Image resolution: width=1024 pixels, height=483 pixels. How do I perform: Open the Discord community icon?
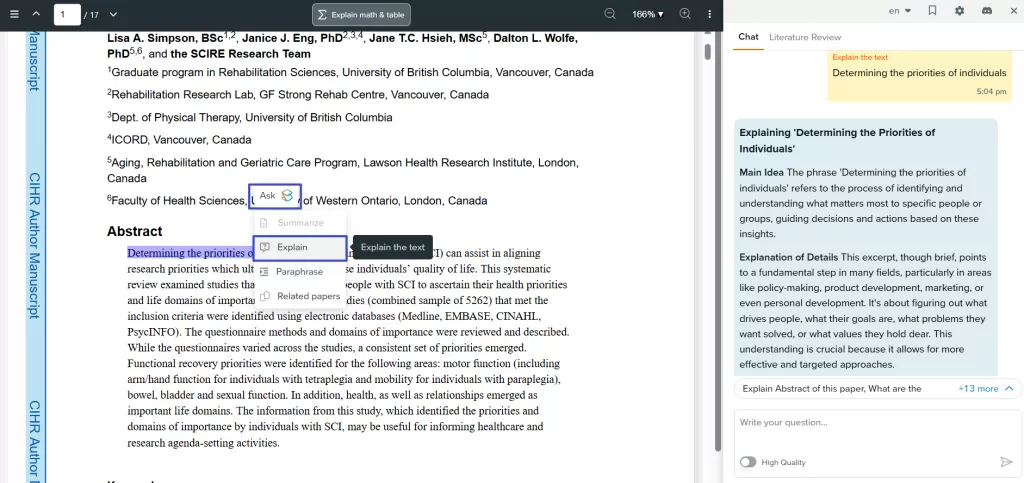coord(987,11)
